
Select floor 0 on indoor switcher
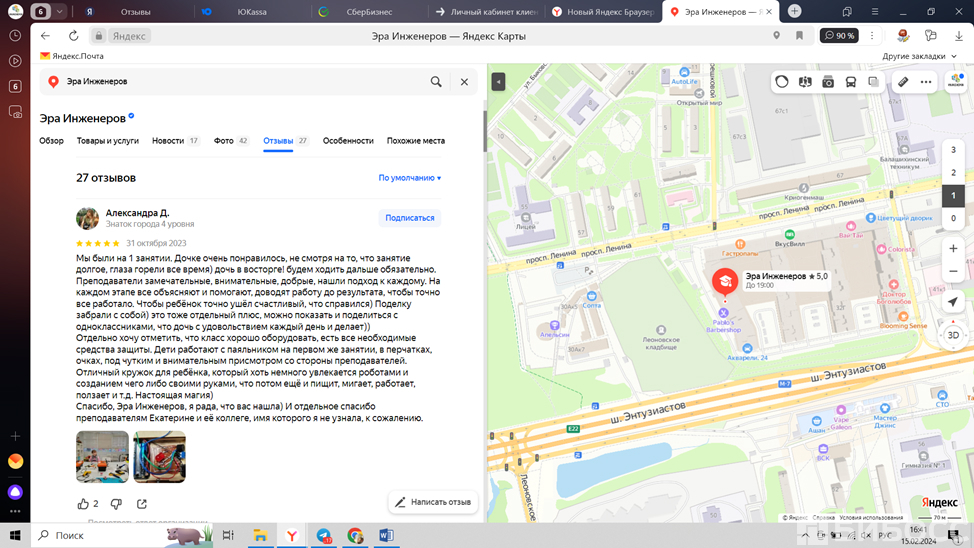[953, 218]
